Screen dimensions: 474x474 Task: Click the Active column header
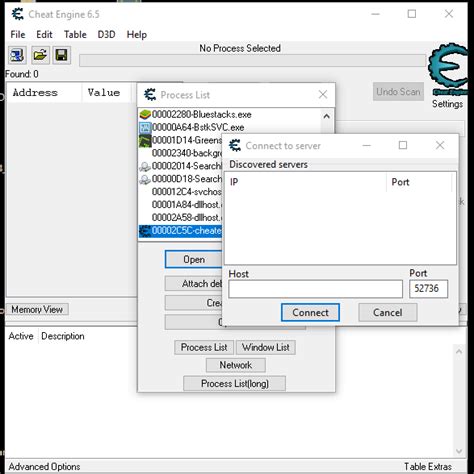pos(21,336)
